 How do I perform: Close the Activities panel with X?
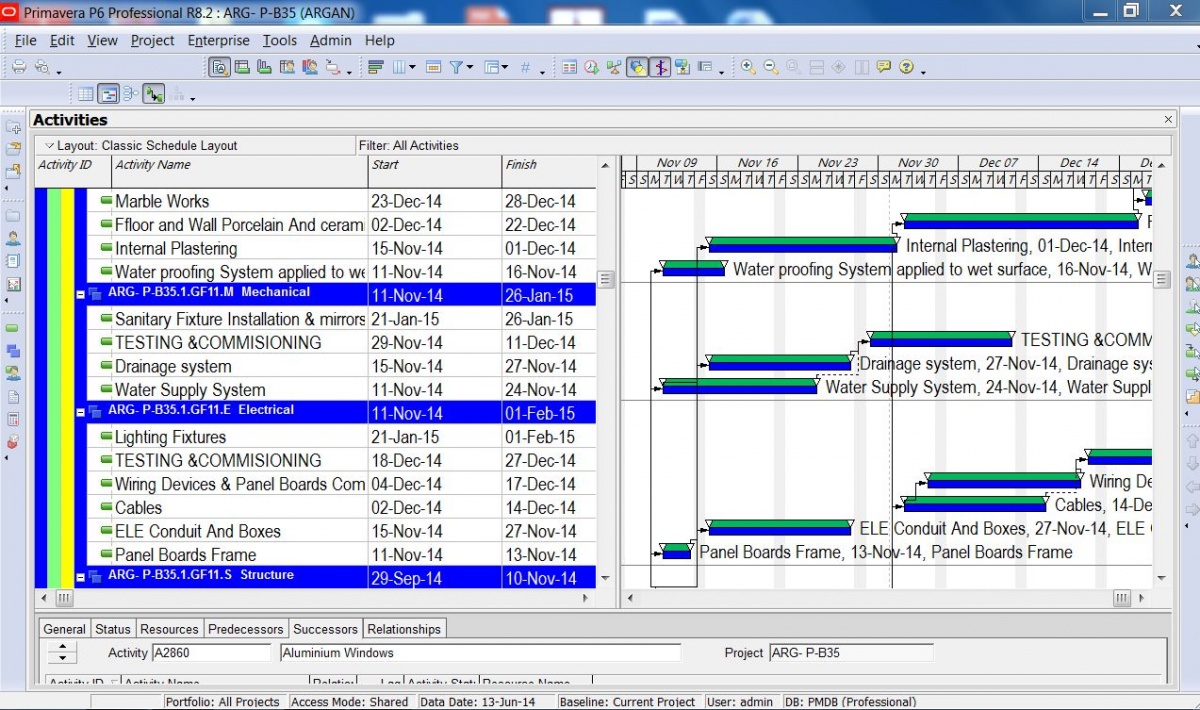point(1168,119)
